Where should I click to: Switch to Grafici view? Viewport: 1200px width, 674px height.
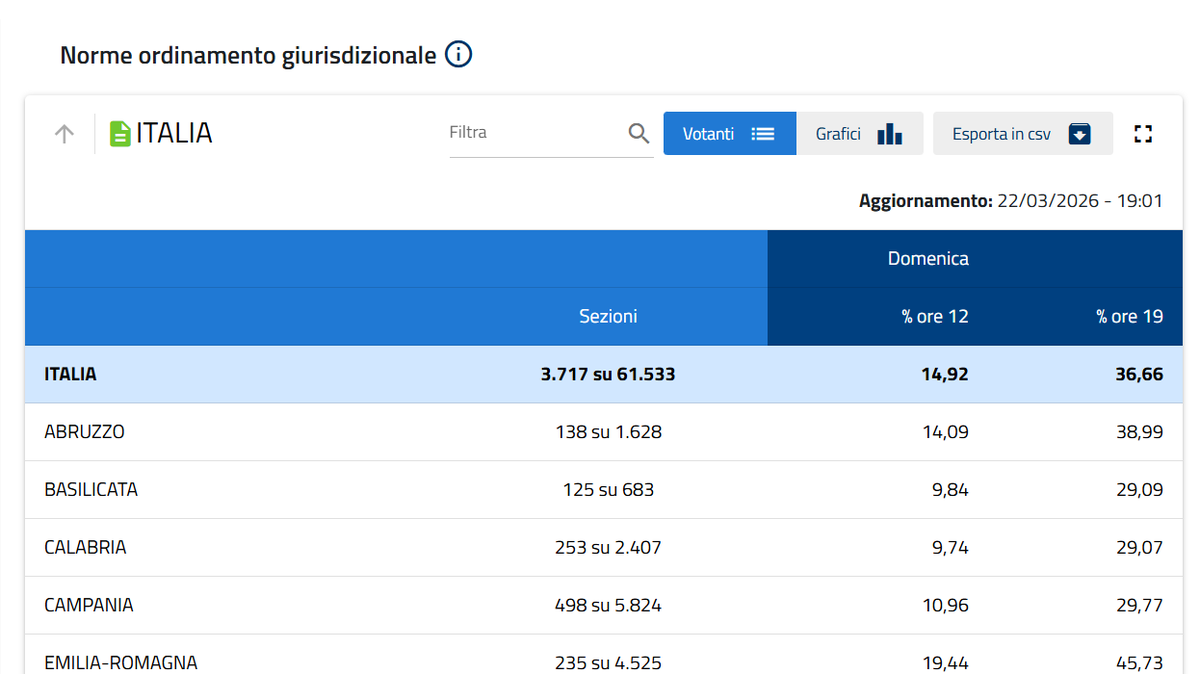(x=859, y=133)
